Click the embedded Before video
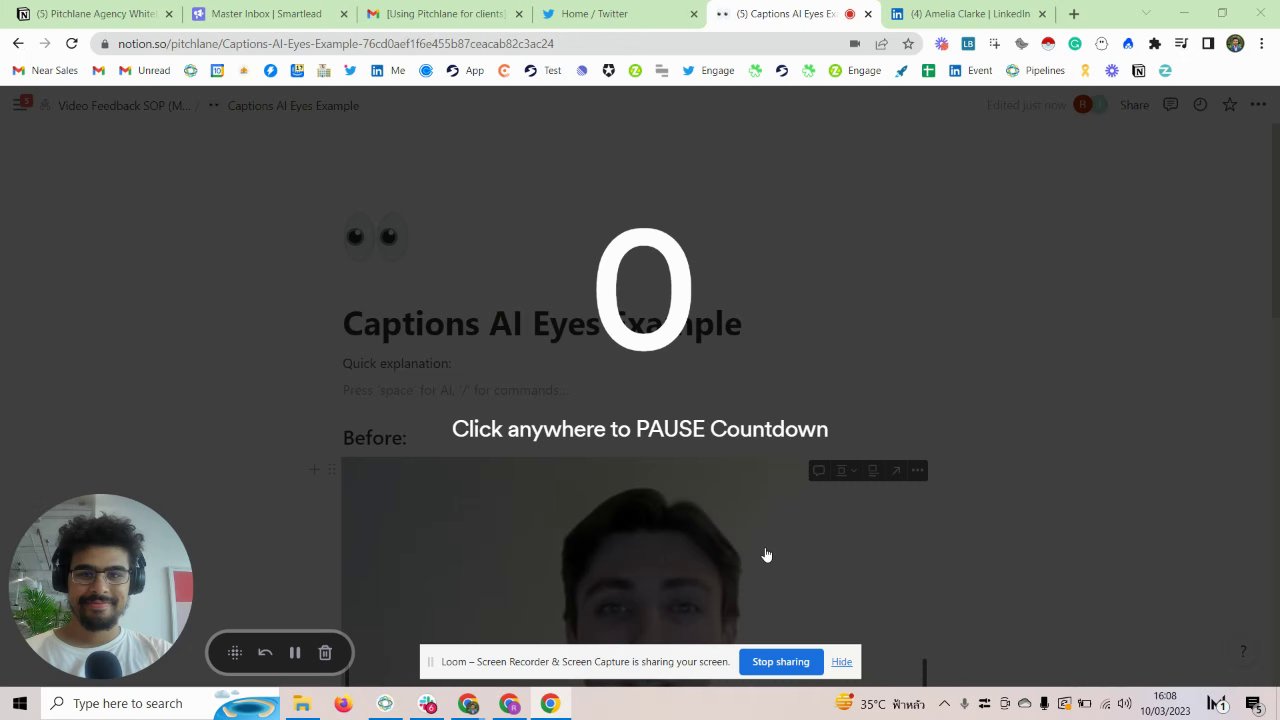This screenshot has height=720, width=1280. tap(635, 572)
